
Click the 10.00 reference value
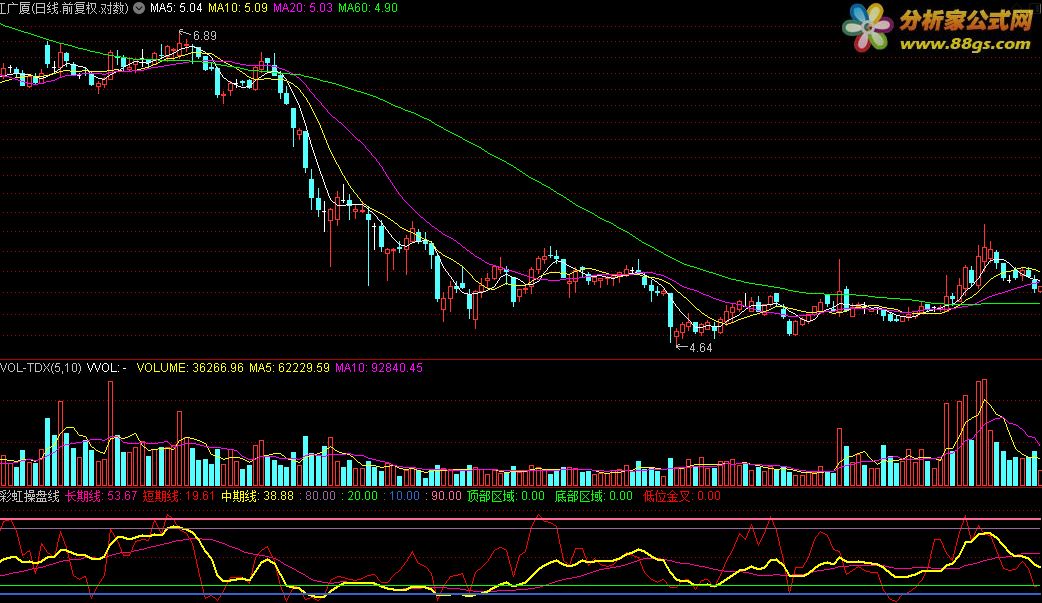(405, 496)
